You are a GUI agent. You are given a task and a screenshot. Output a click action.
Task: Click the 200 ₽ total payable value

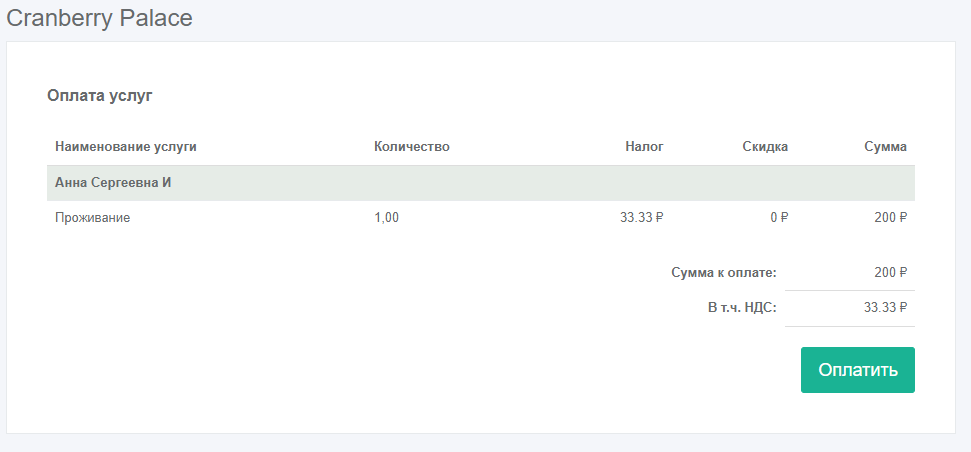(890, 272)
